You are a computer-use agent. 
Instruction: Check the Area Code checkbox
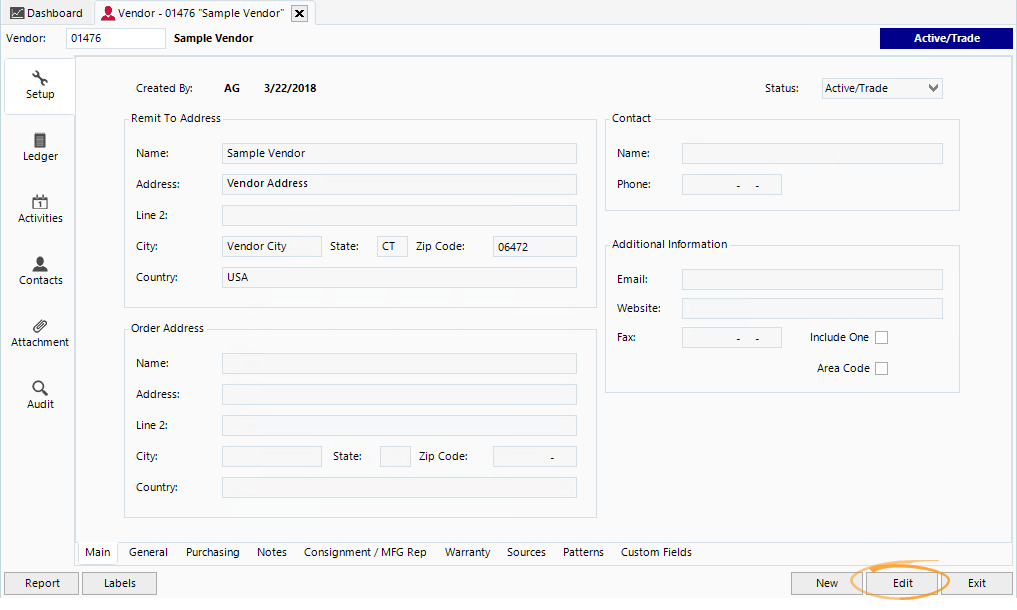tap(881, 368)
